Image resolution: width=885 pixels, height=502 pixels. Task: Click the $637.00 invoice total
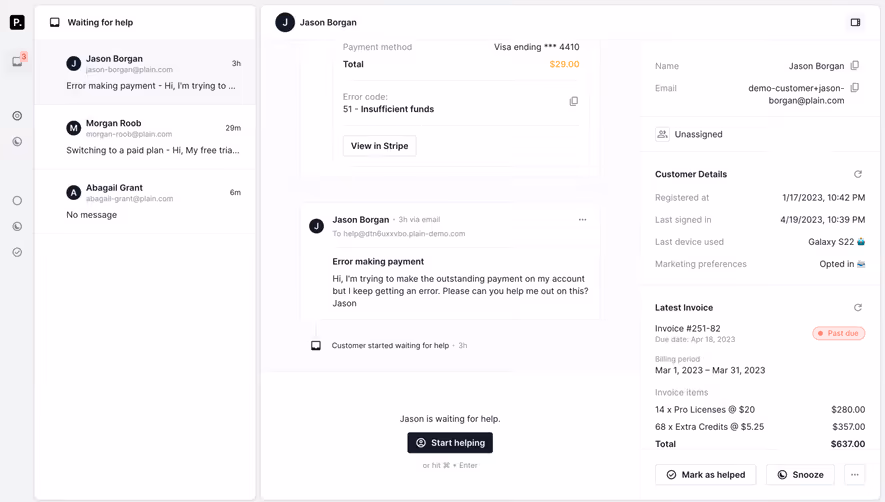point(848,444)
